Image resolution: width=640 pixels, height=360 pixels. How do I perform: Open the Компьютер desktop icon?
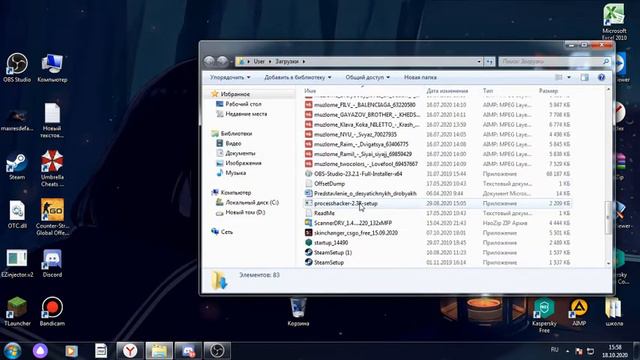[x=52, y=68]
